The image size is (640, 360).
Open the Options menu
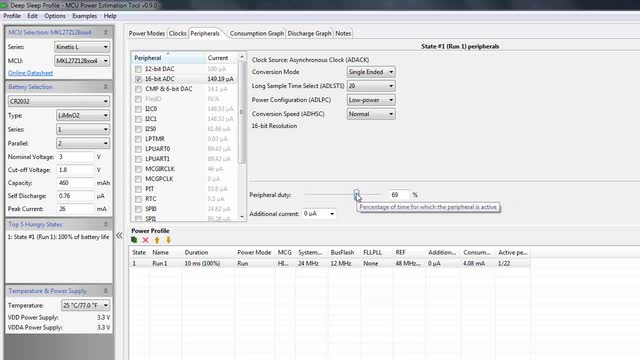click(55, 16)
